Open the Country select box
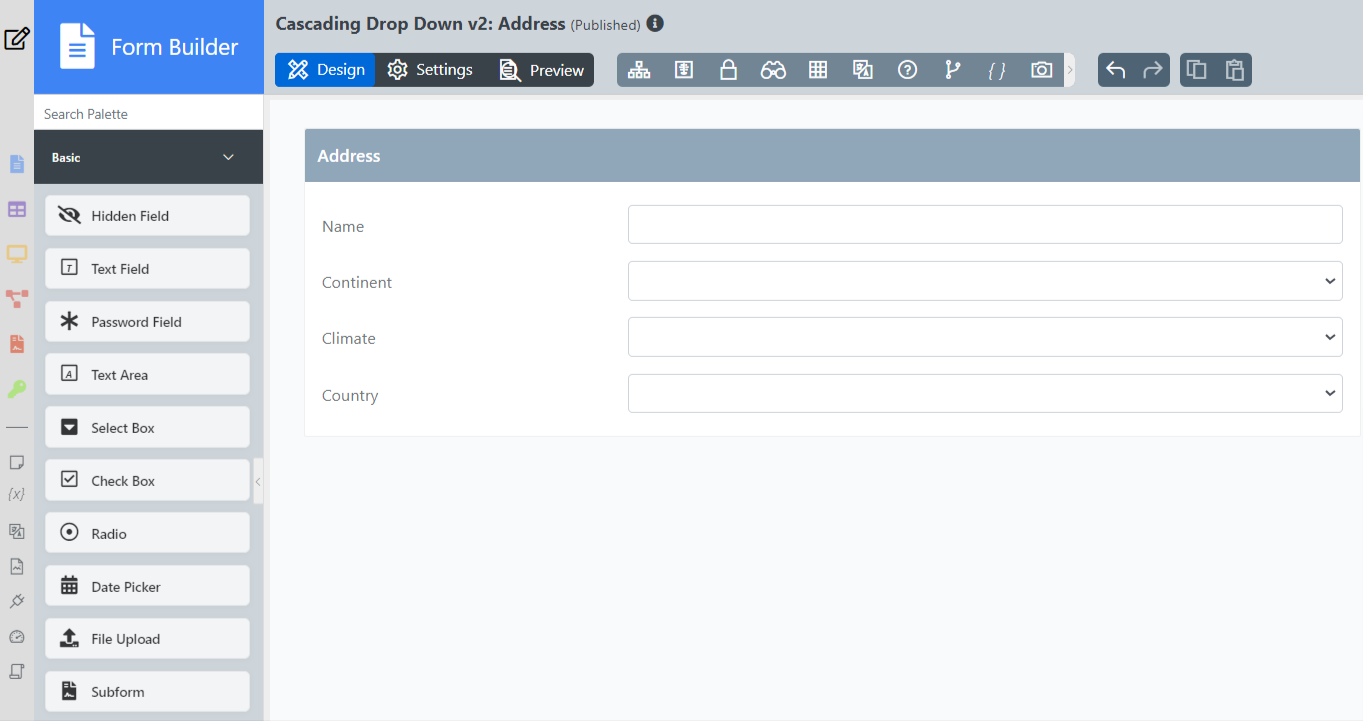Viewport: 1363px width, 721px height. pos(985,394)
